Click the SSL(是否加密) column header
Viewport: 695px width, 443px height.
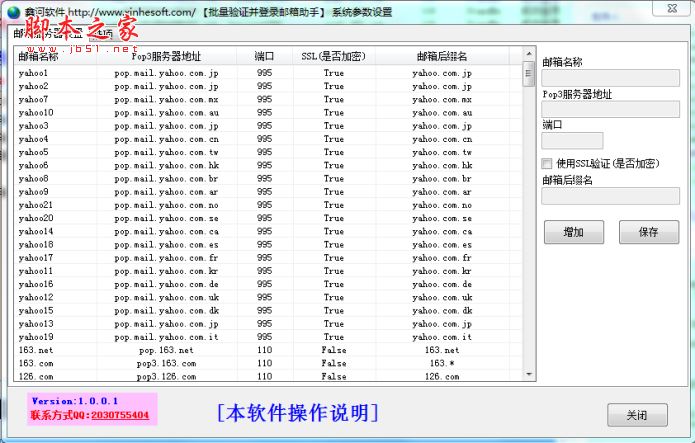[333, 57]
